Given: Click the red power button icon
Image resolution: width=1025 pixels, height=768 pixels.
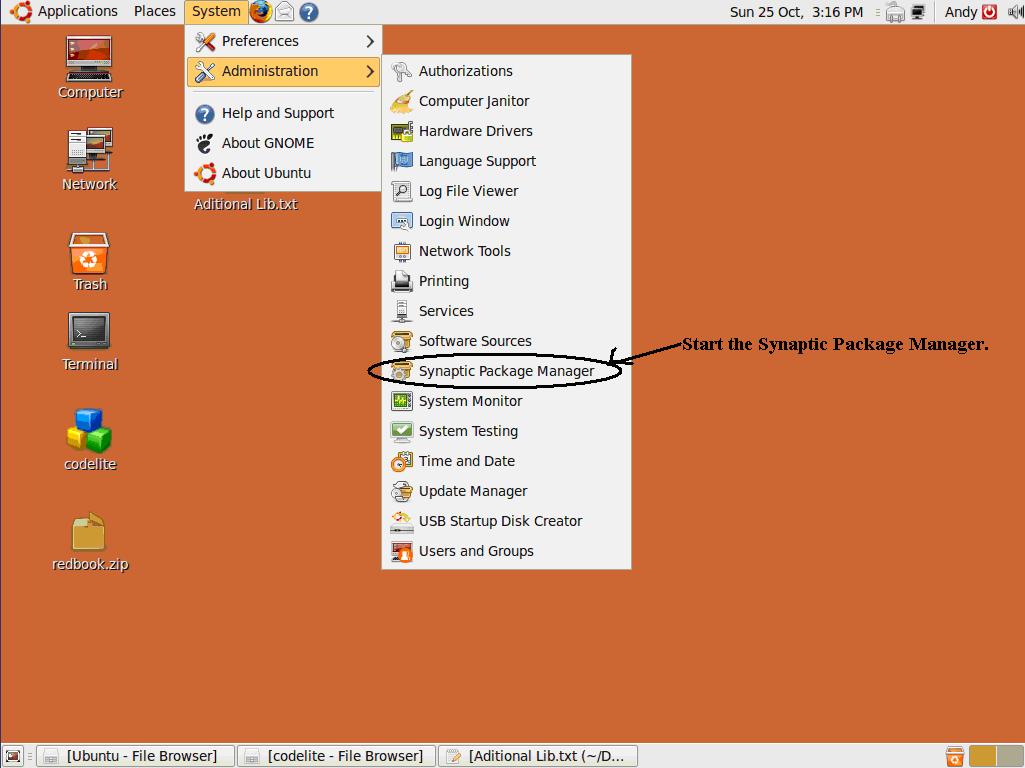Looking at the screenshot, I should click(989, 12).
